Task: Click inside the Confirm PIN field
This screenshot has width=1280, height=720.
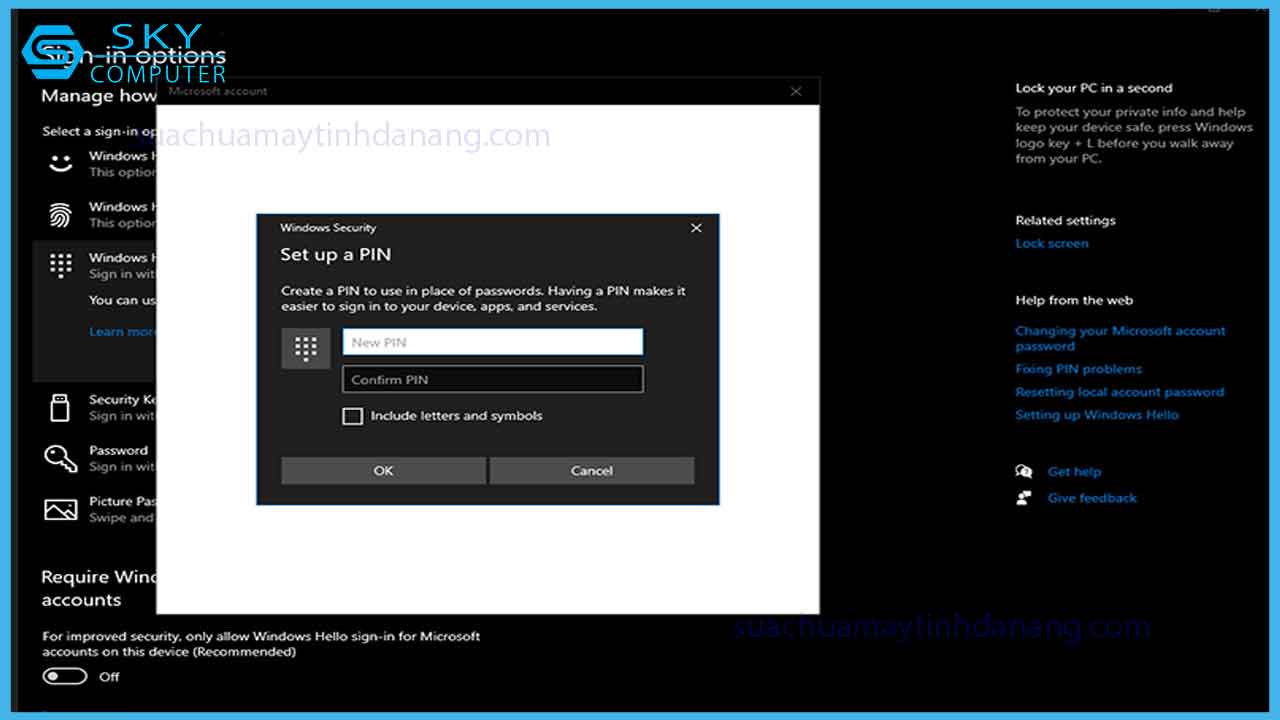Action: pyautogui.click(x=492, y=378)
